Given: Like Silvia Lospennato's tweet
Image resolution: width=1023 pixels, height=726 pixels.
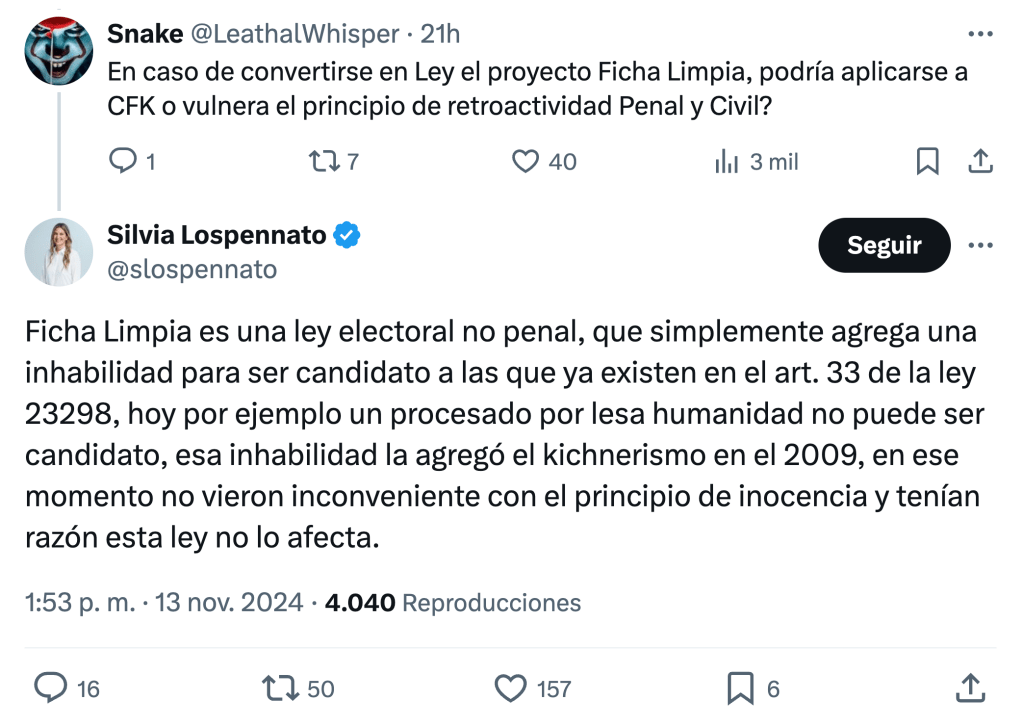Looking at the screenshot, I should point(512,688).
